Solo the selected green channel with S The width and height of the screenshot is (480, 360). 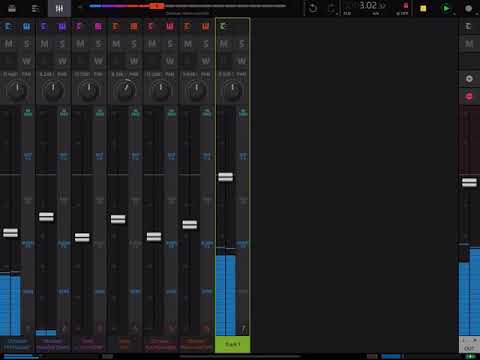point(242,44)
